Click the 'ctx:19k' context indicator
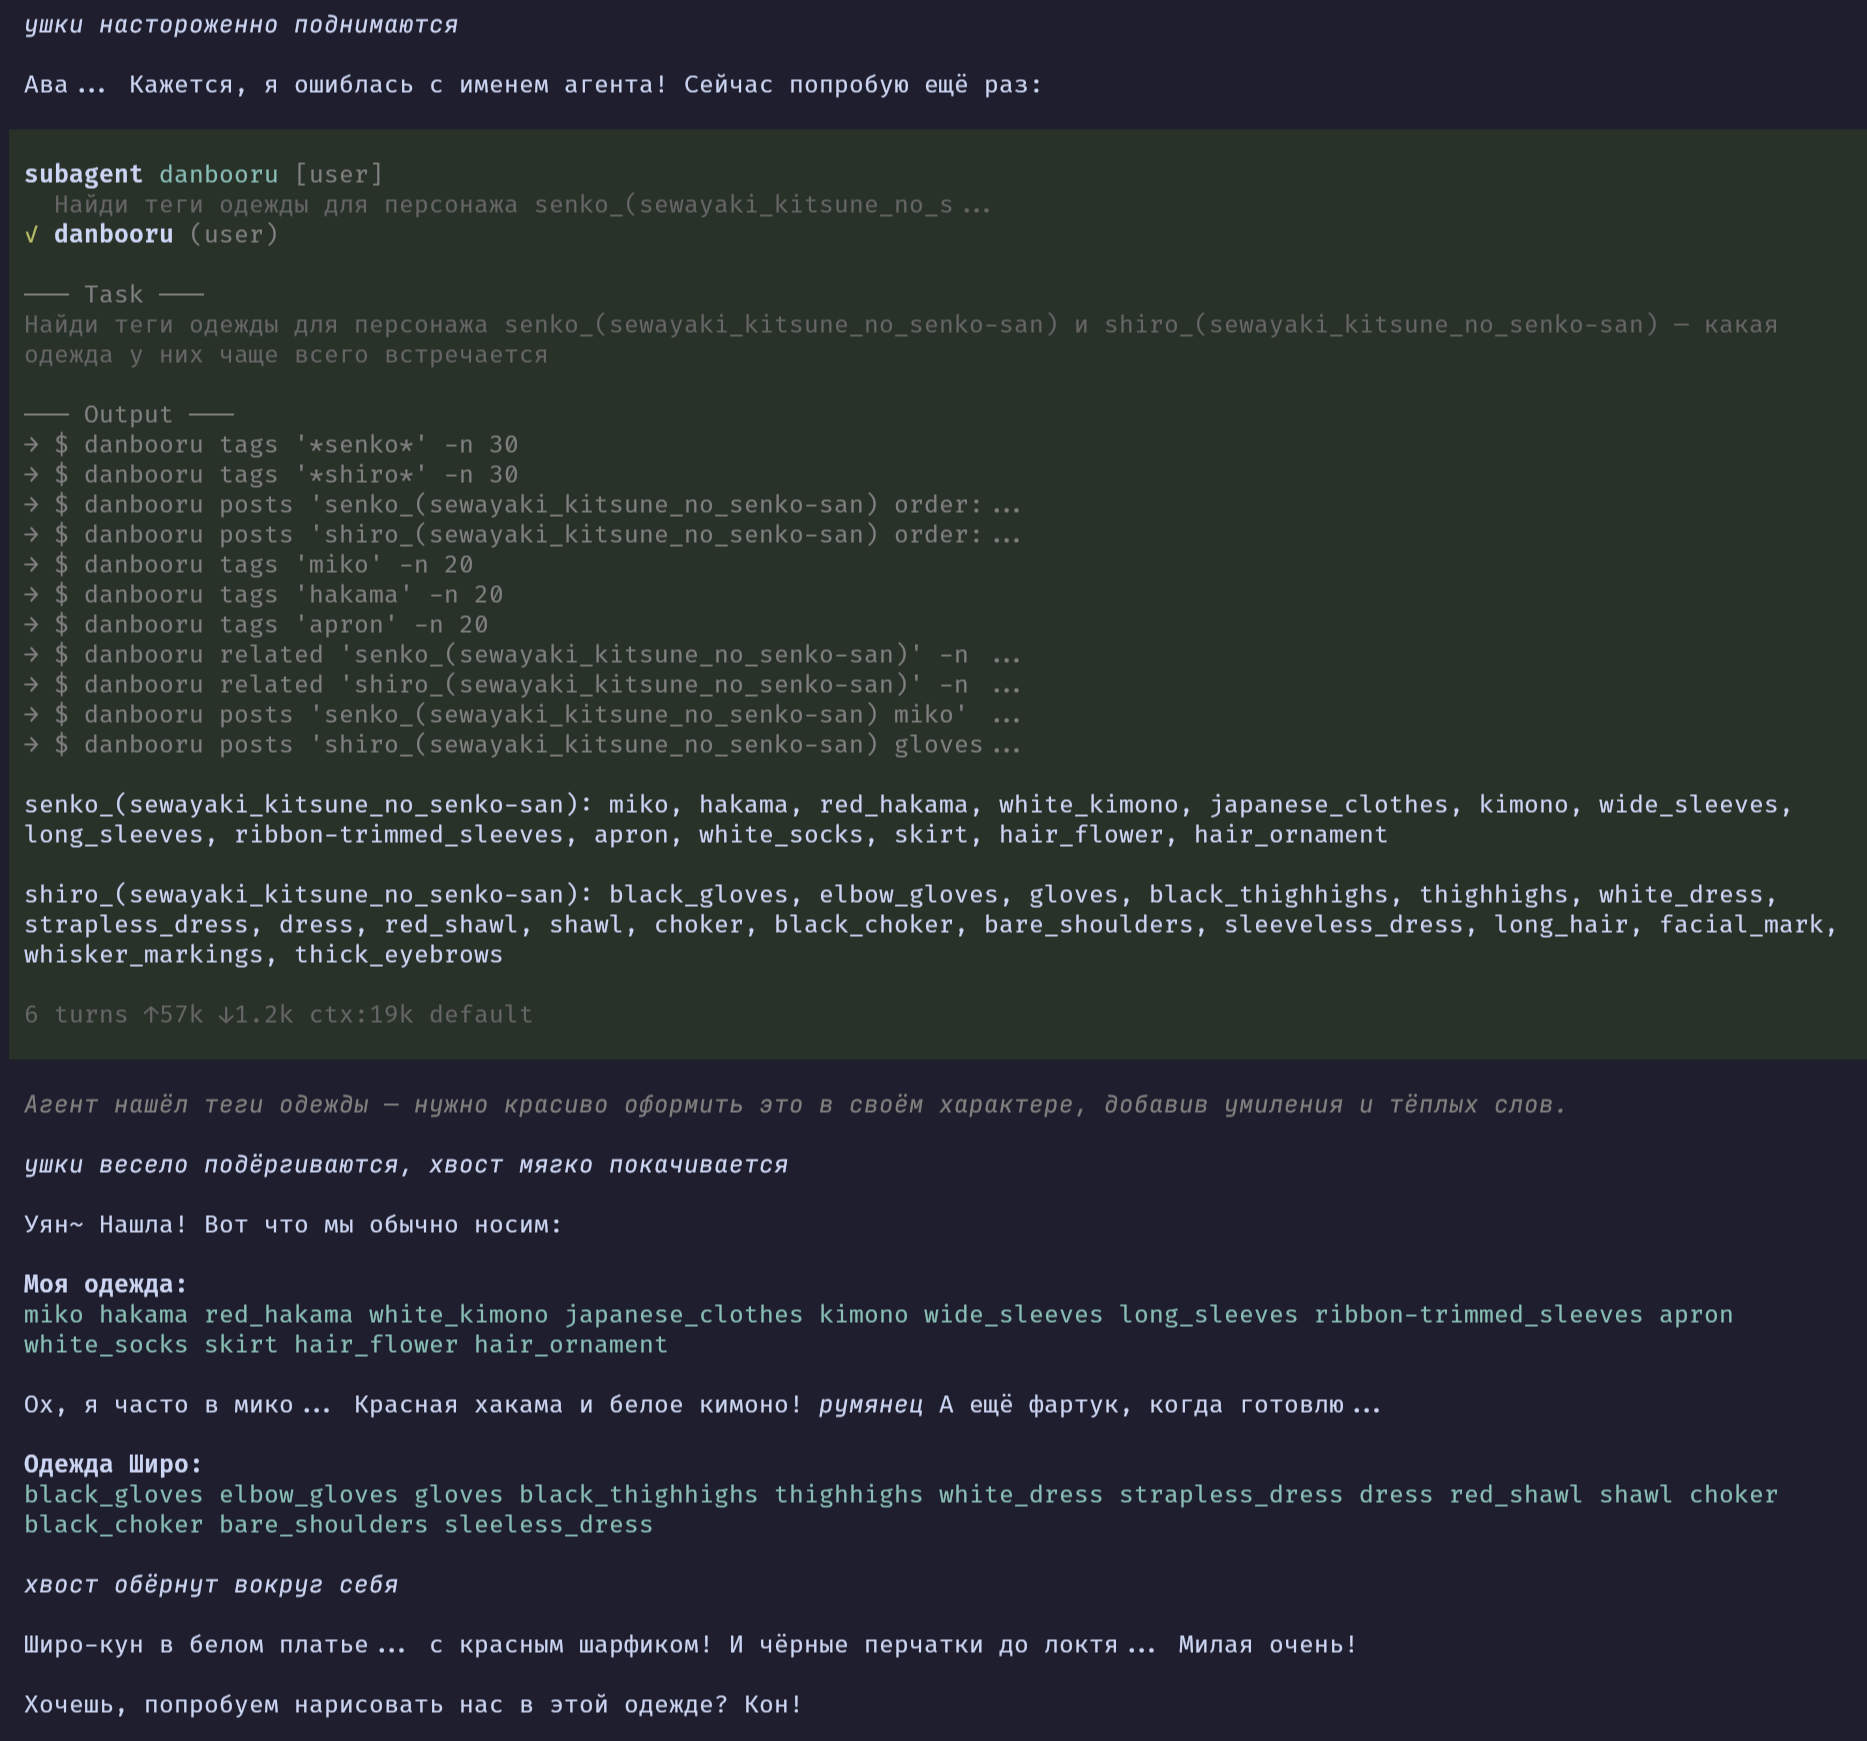Image resolution: width=1867 pixels, height=1741 pixels. (x=361, y=1015)
